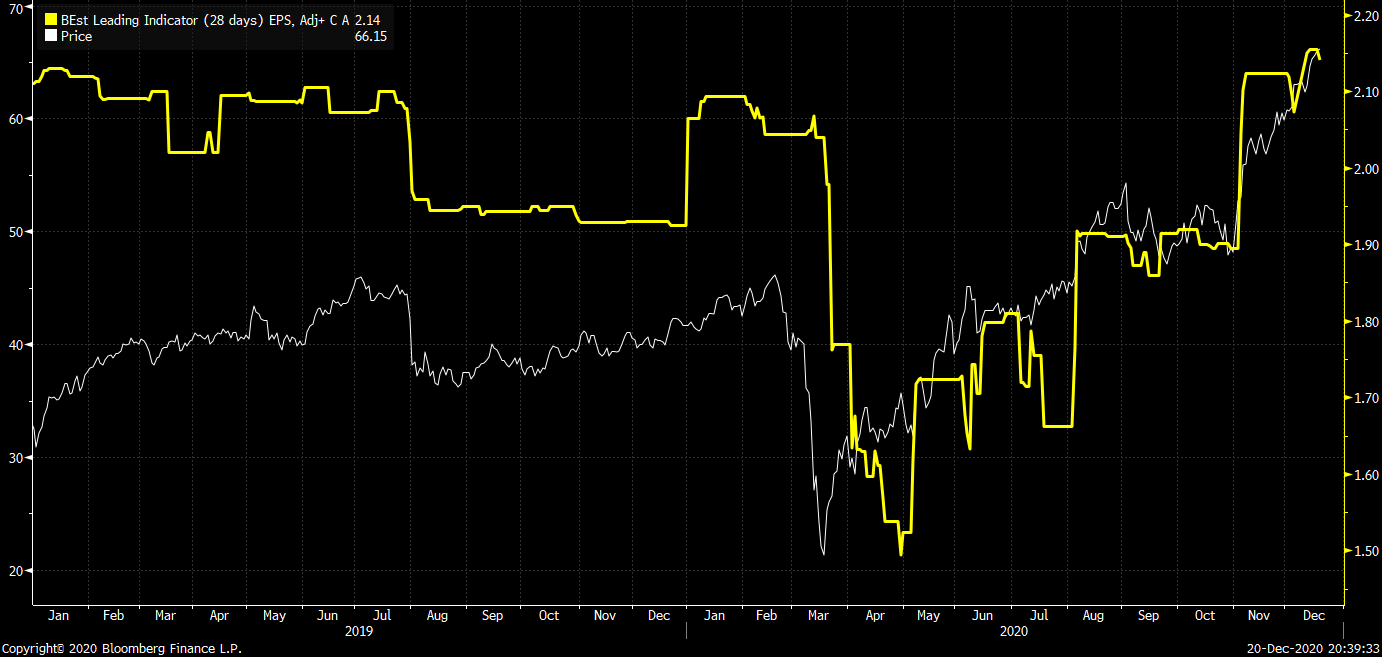Click the 50 label on the left axis

point(15,232)
